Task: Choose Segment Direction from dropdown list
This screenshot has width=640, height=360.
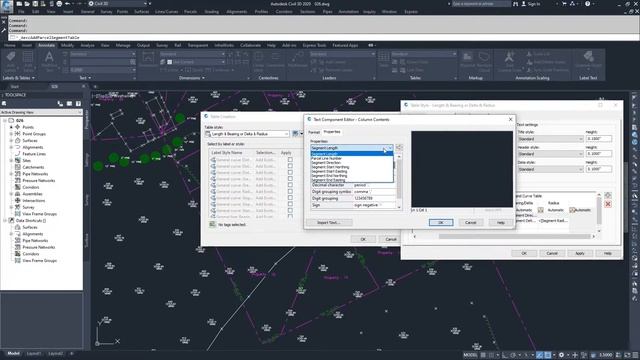Action: (326, 162)
